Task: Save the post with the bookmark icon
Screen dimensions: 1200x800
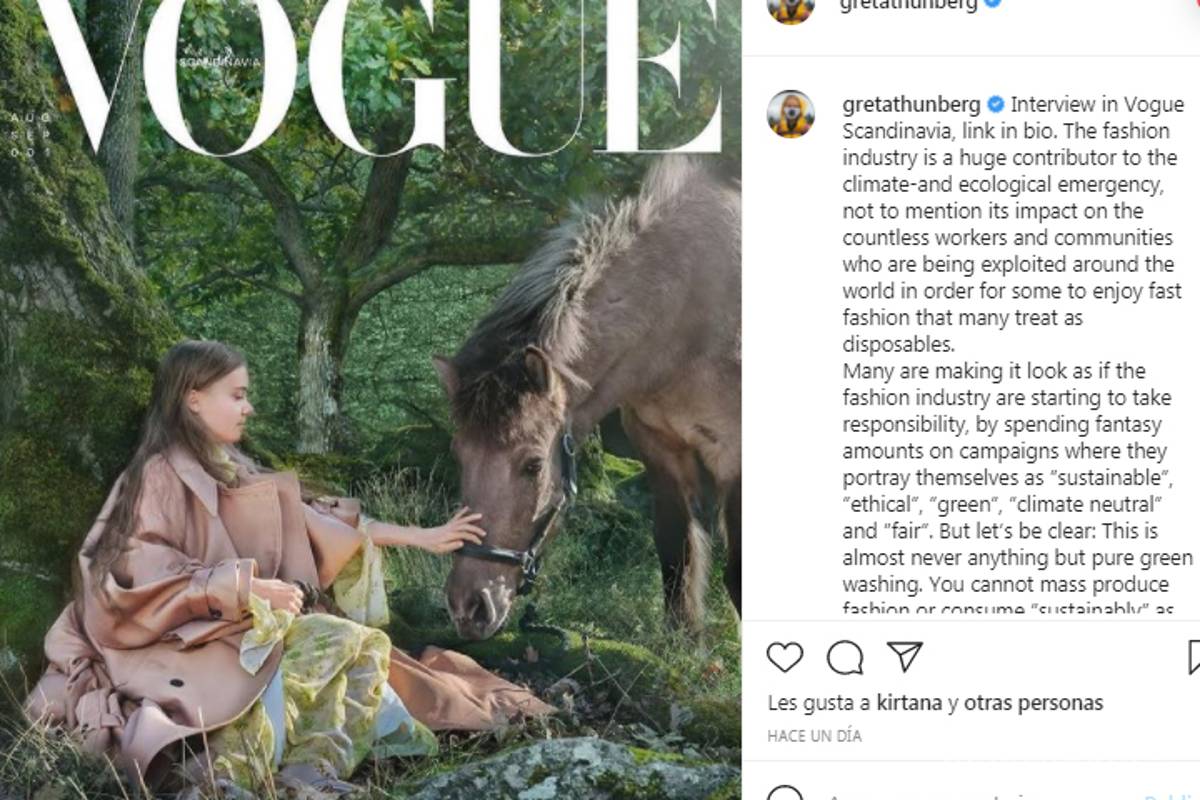Action: coord(1194,657)
